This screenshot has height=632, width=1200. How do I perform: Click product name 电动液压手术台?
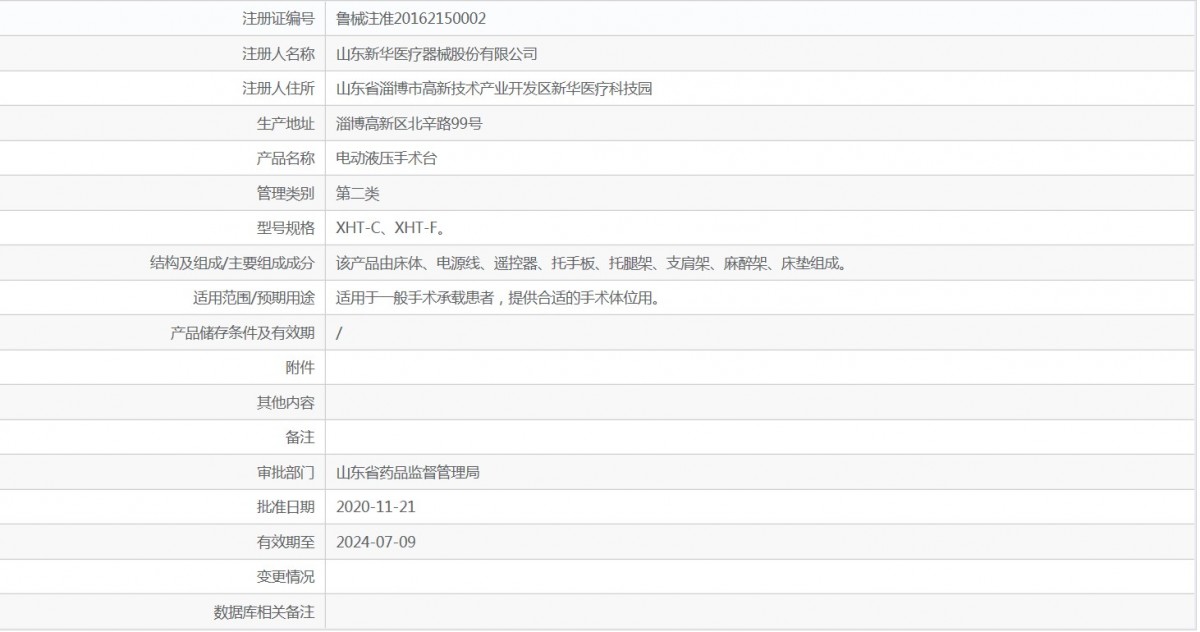[387, 158]
